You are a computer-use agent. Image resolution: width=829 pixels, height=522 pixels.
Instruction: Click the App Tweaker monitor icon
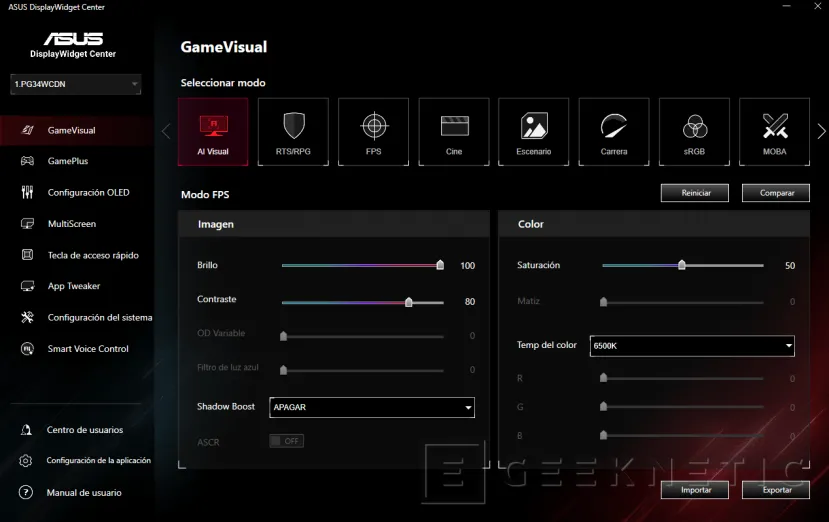(27, 286)
